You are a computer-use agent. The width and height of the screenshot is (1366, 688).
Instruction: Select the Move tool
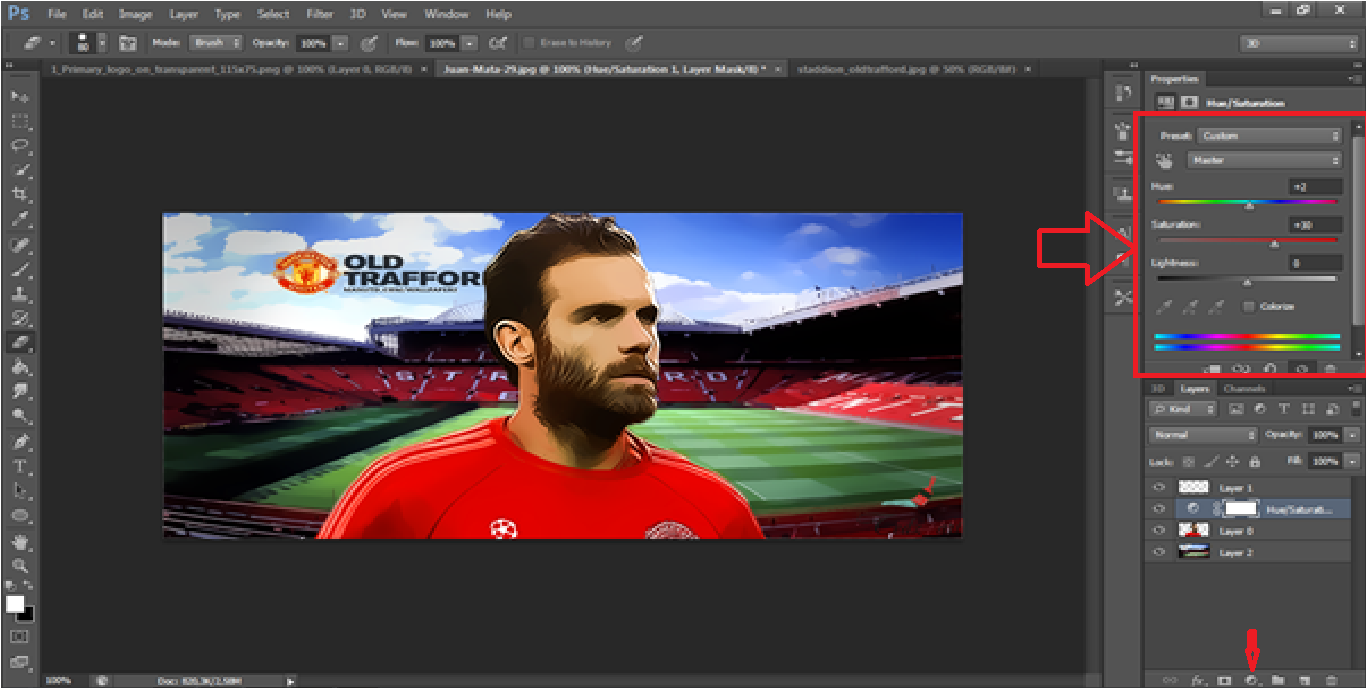[x=19, y=97]
